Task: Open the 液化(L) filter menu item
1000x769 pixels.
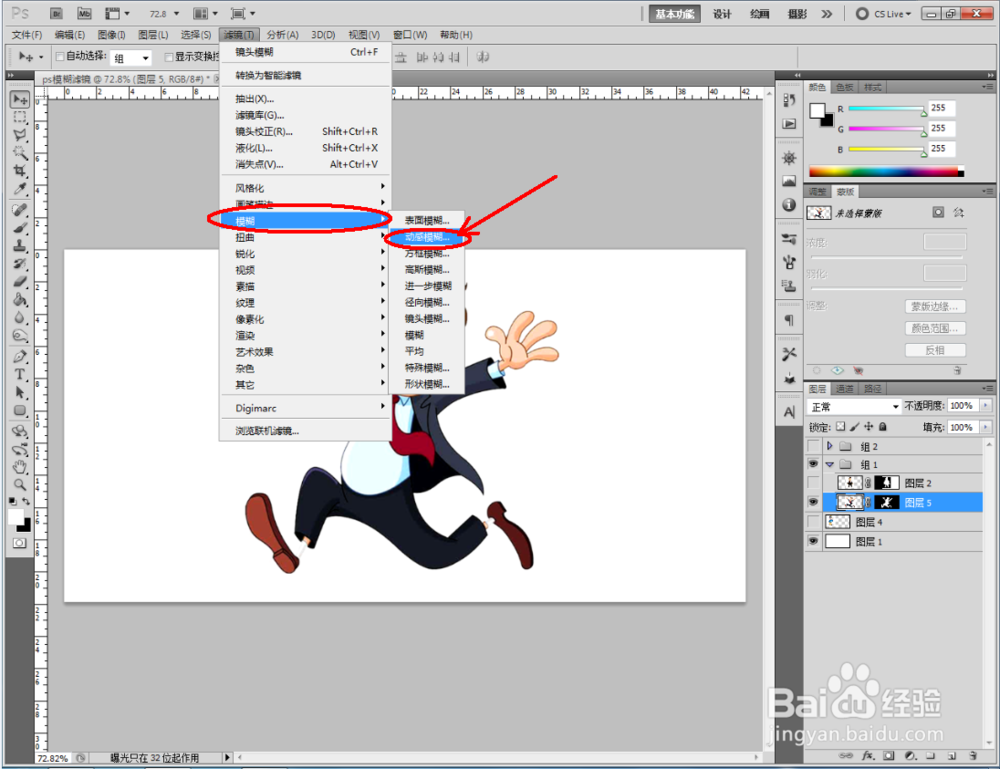Action: coord(305,148)
